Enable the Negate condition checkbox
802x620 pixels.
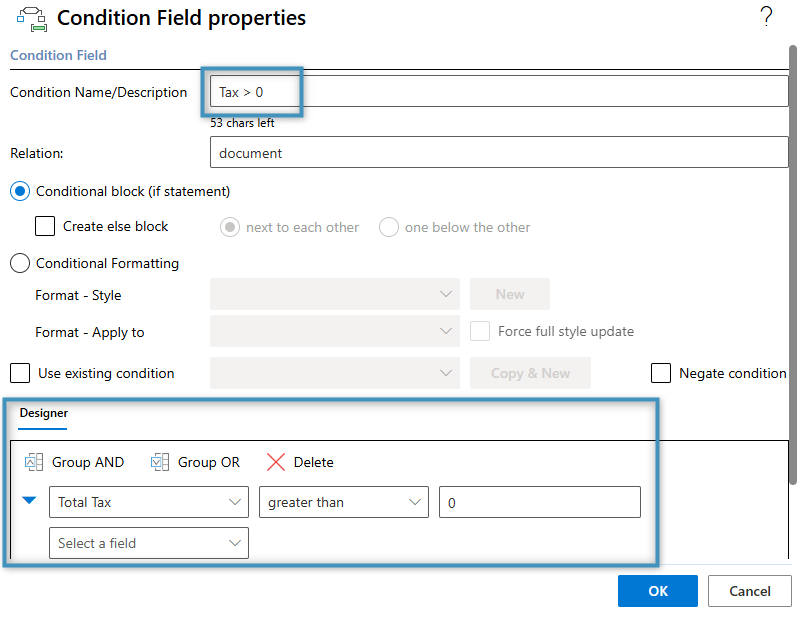661,373
